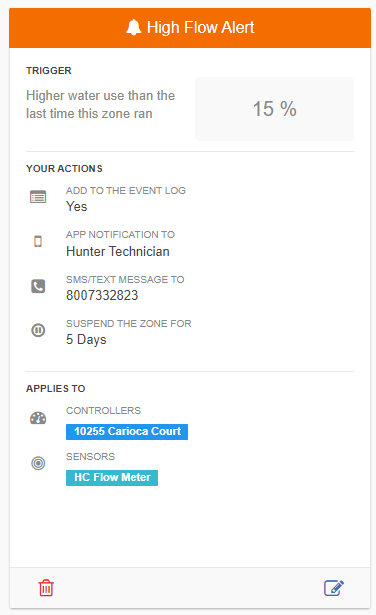
Task: Click the High Flow Alert title
Action: coord(200,27)
